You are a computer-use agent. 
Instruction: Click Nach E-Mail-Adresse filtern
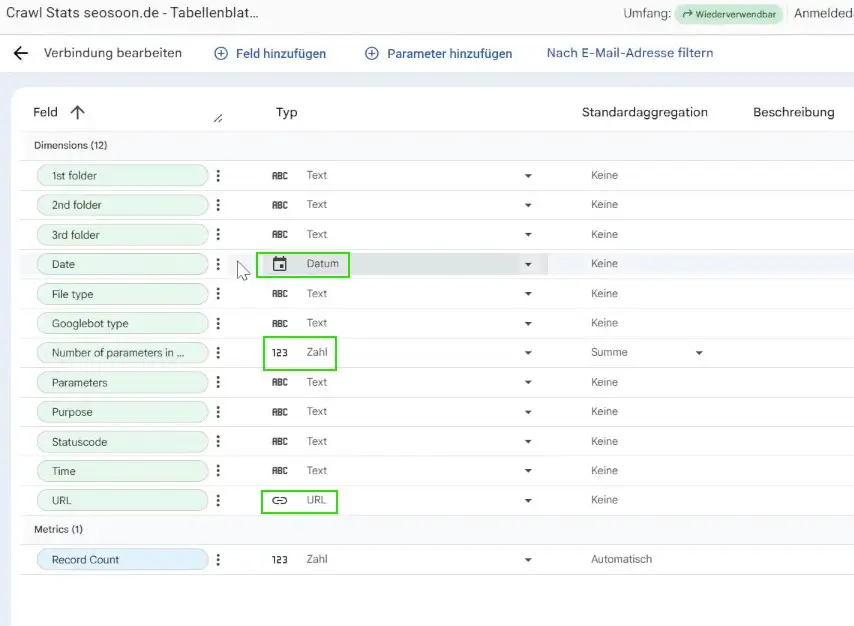click(629, 53)
